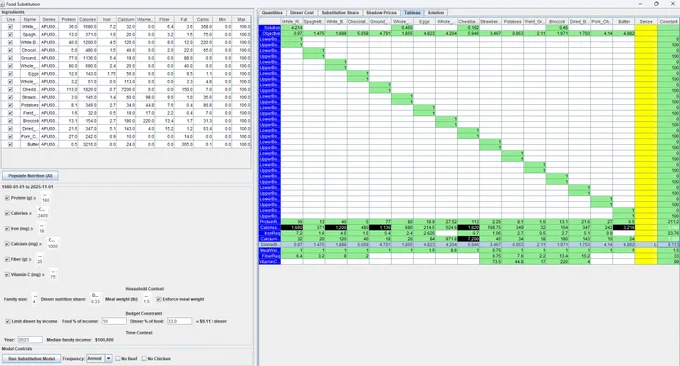The height and width of the screenshot is (366, 680).
Task: Open the Solution tab
Action: 436,13
